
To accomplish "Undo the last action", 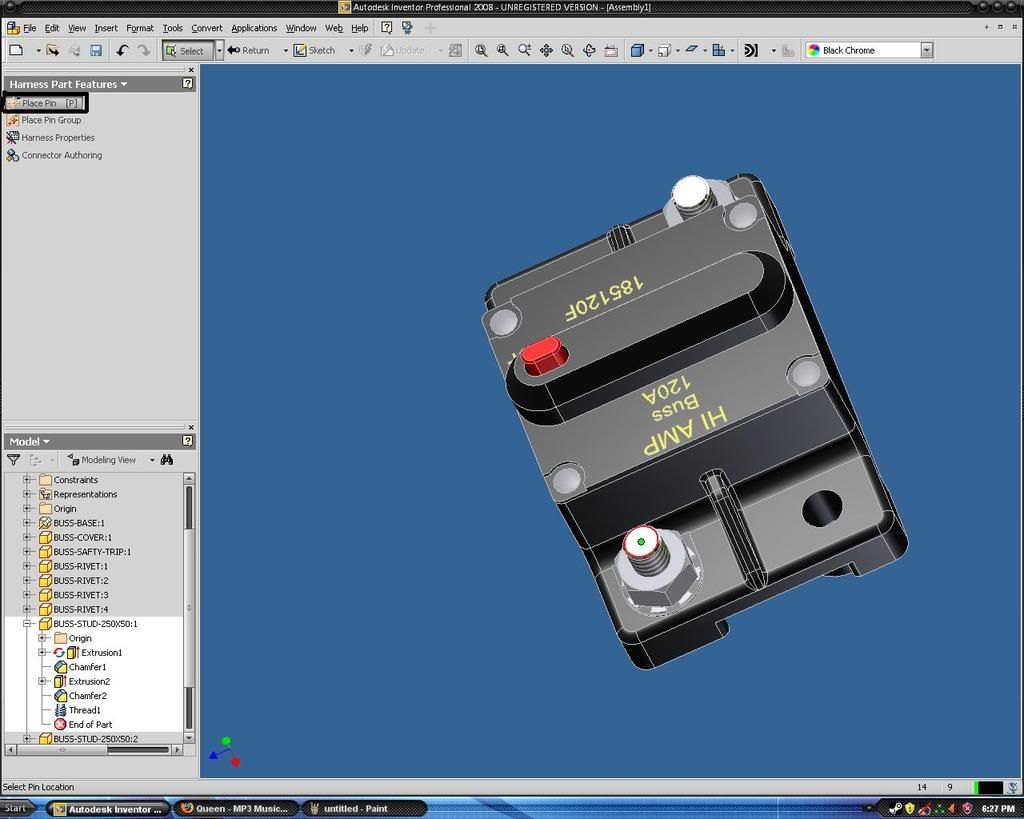I will [x=122, y=50].
